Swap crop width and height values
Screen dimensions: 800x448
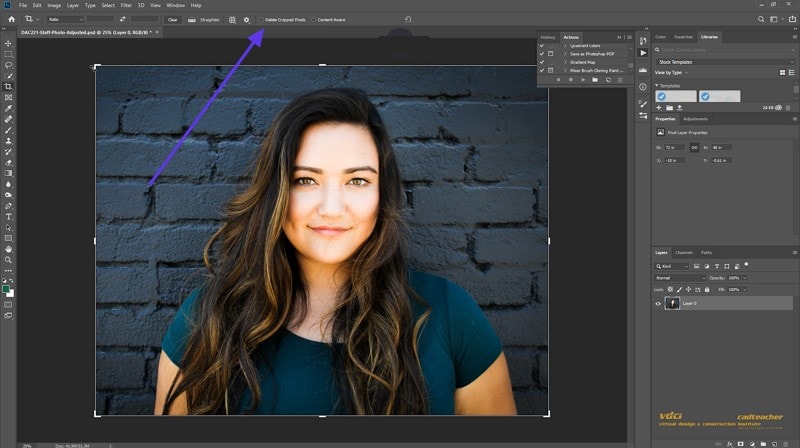[x=122, y=19]
